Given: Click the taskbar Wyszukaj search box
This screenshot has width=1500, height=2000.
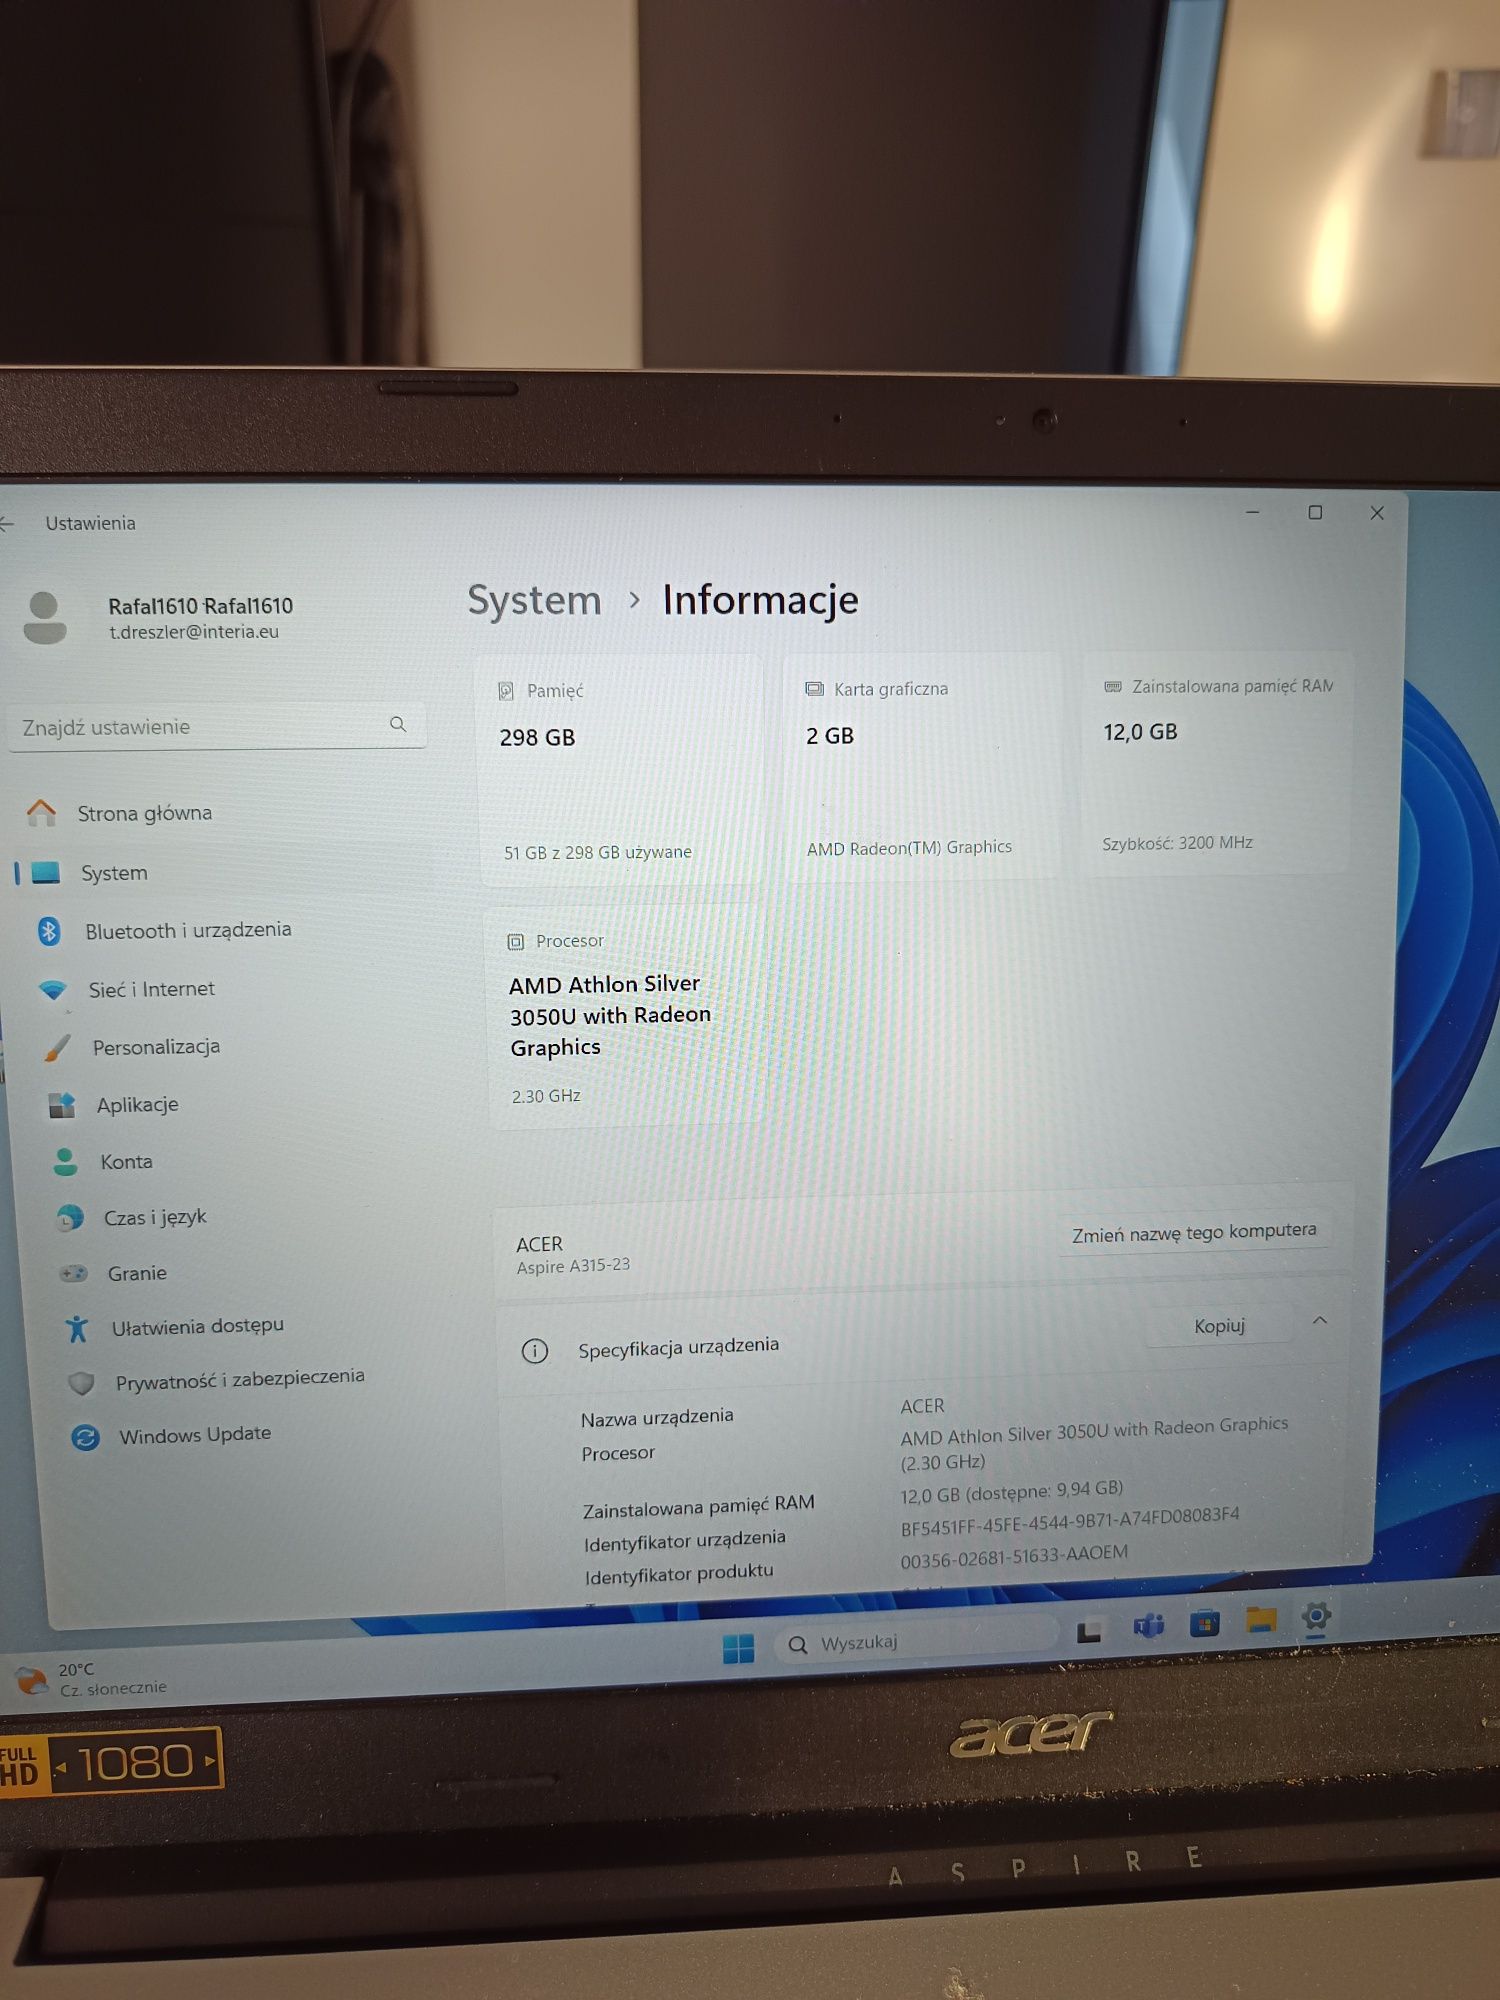Looking at the screenshot, I should point(915,1640).
